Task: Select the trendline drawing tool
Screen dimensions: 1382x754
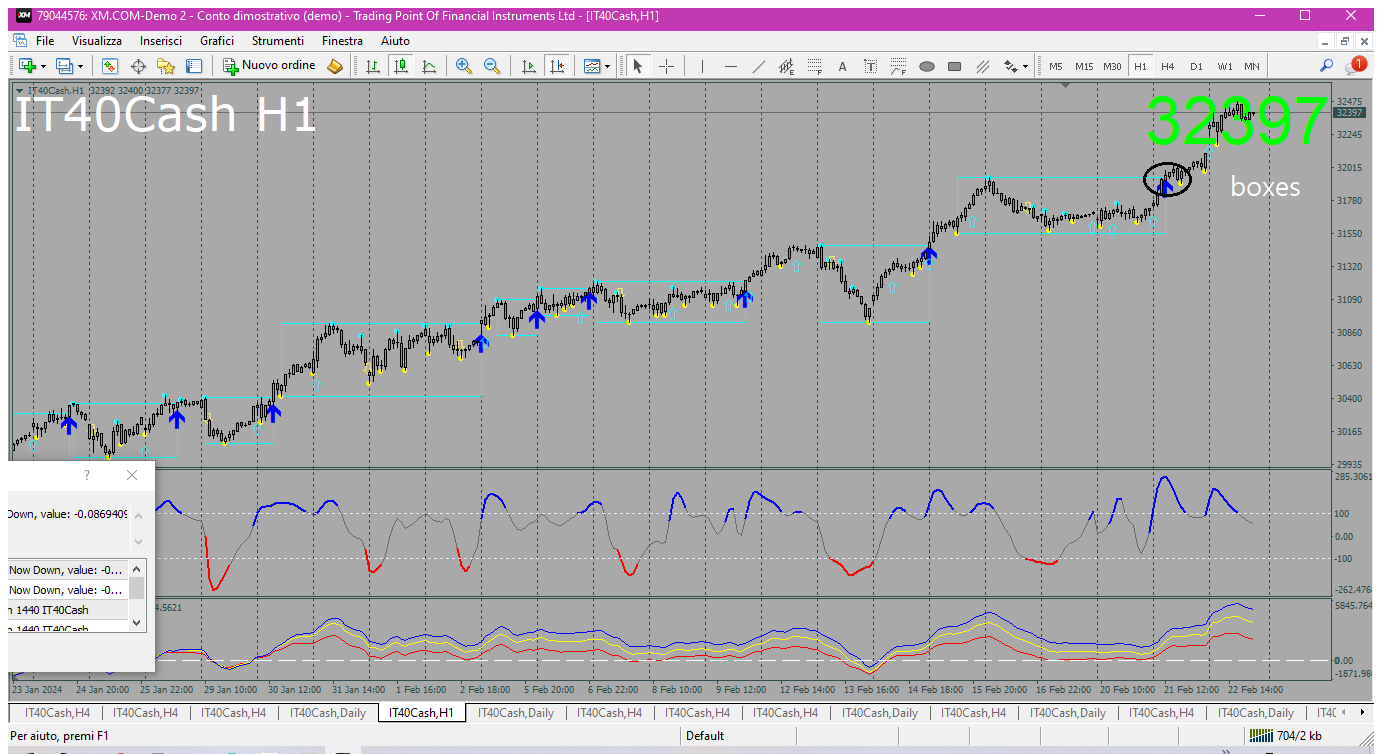Action: point(758,66)
